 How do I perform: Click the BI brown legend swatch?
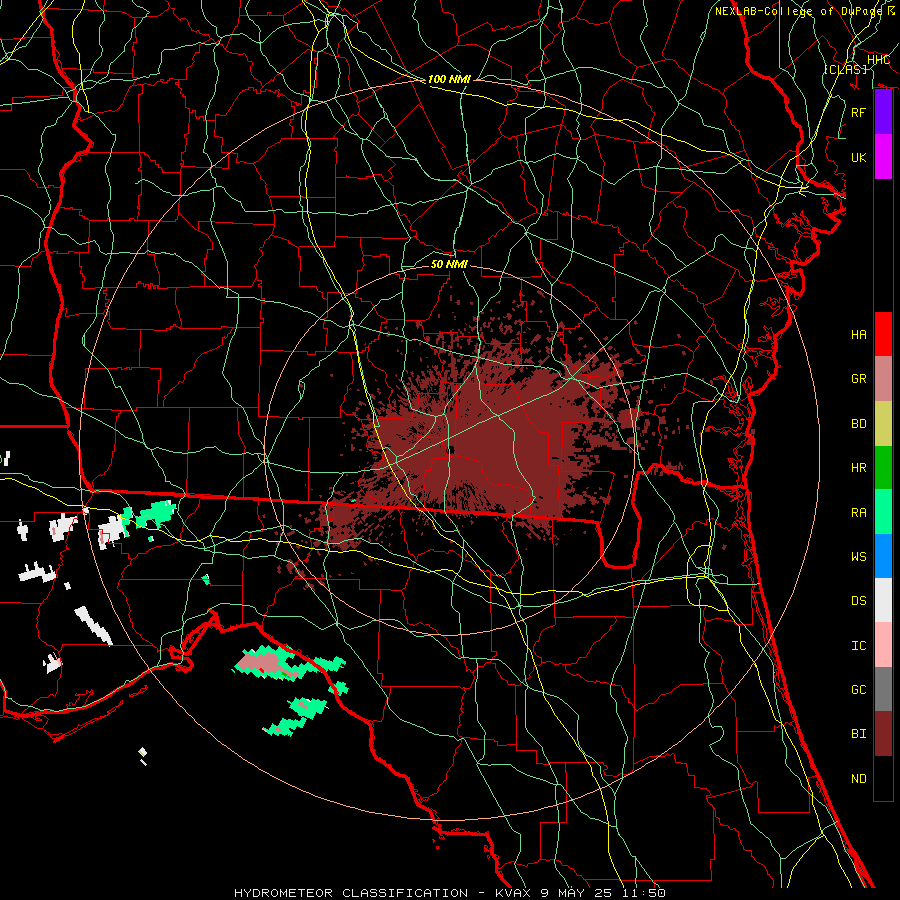883,734
